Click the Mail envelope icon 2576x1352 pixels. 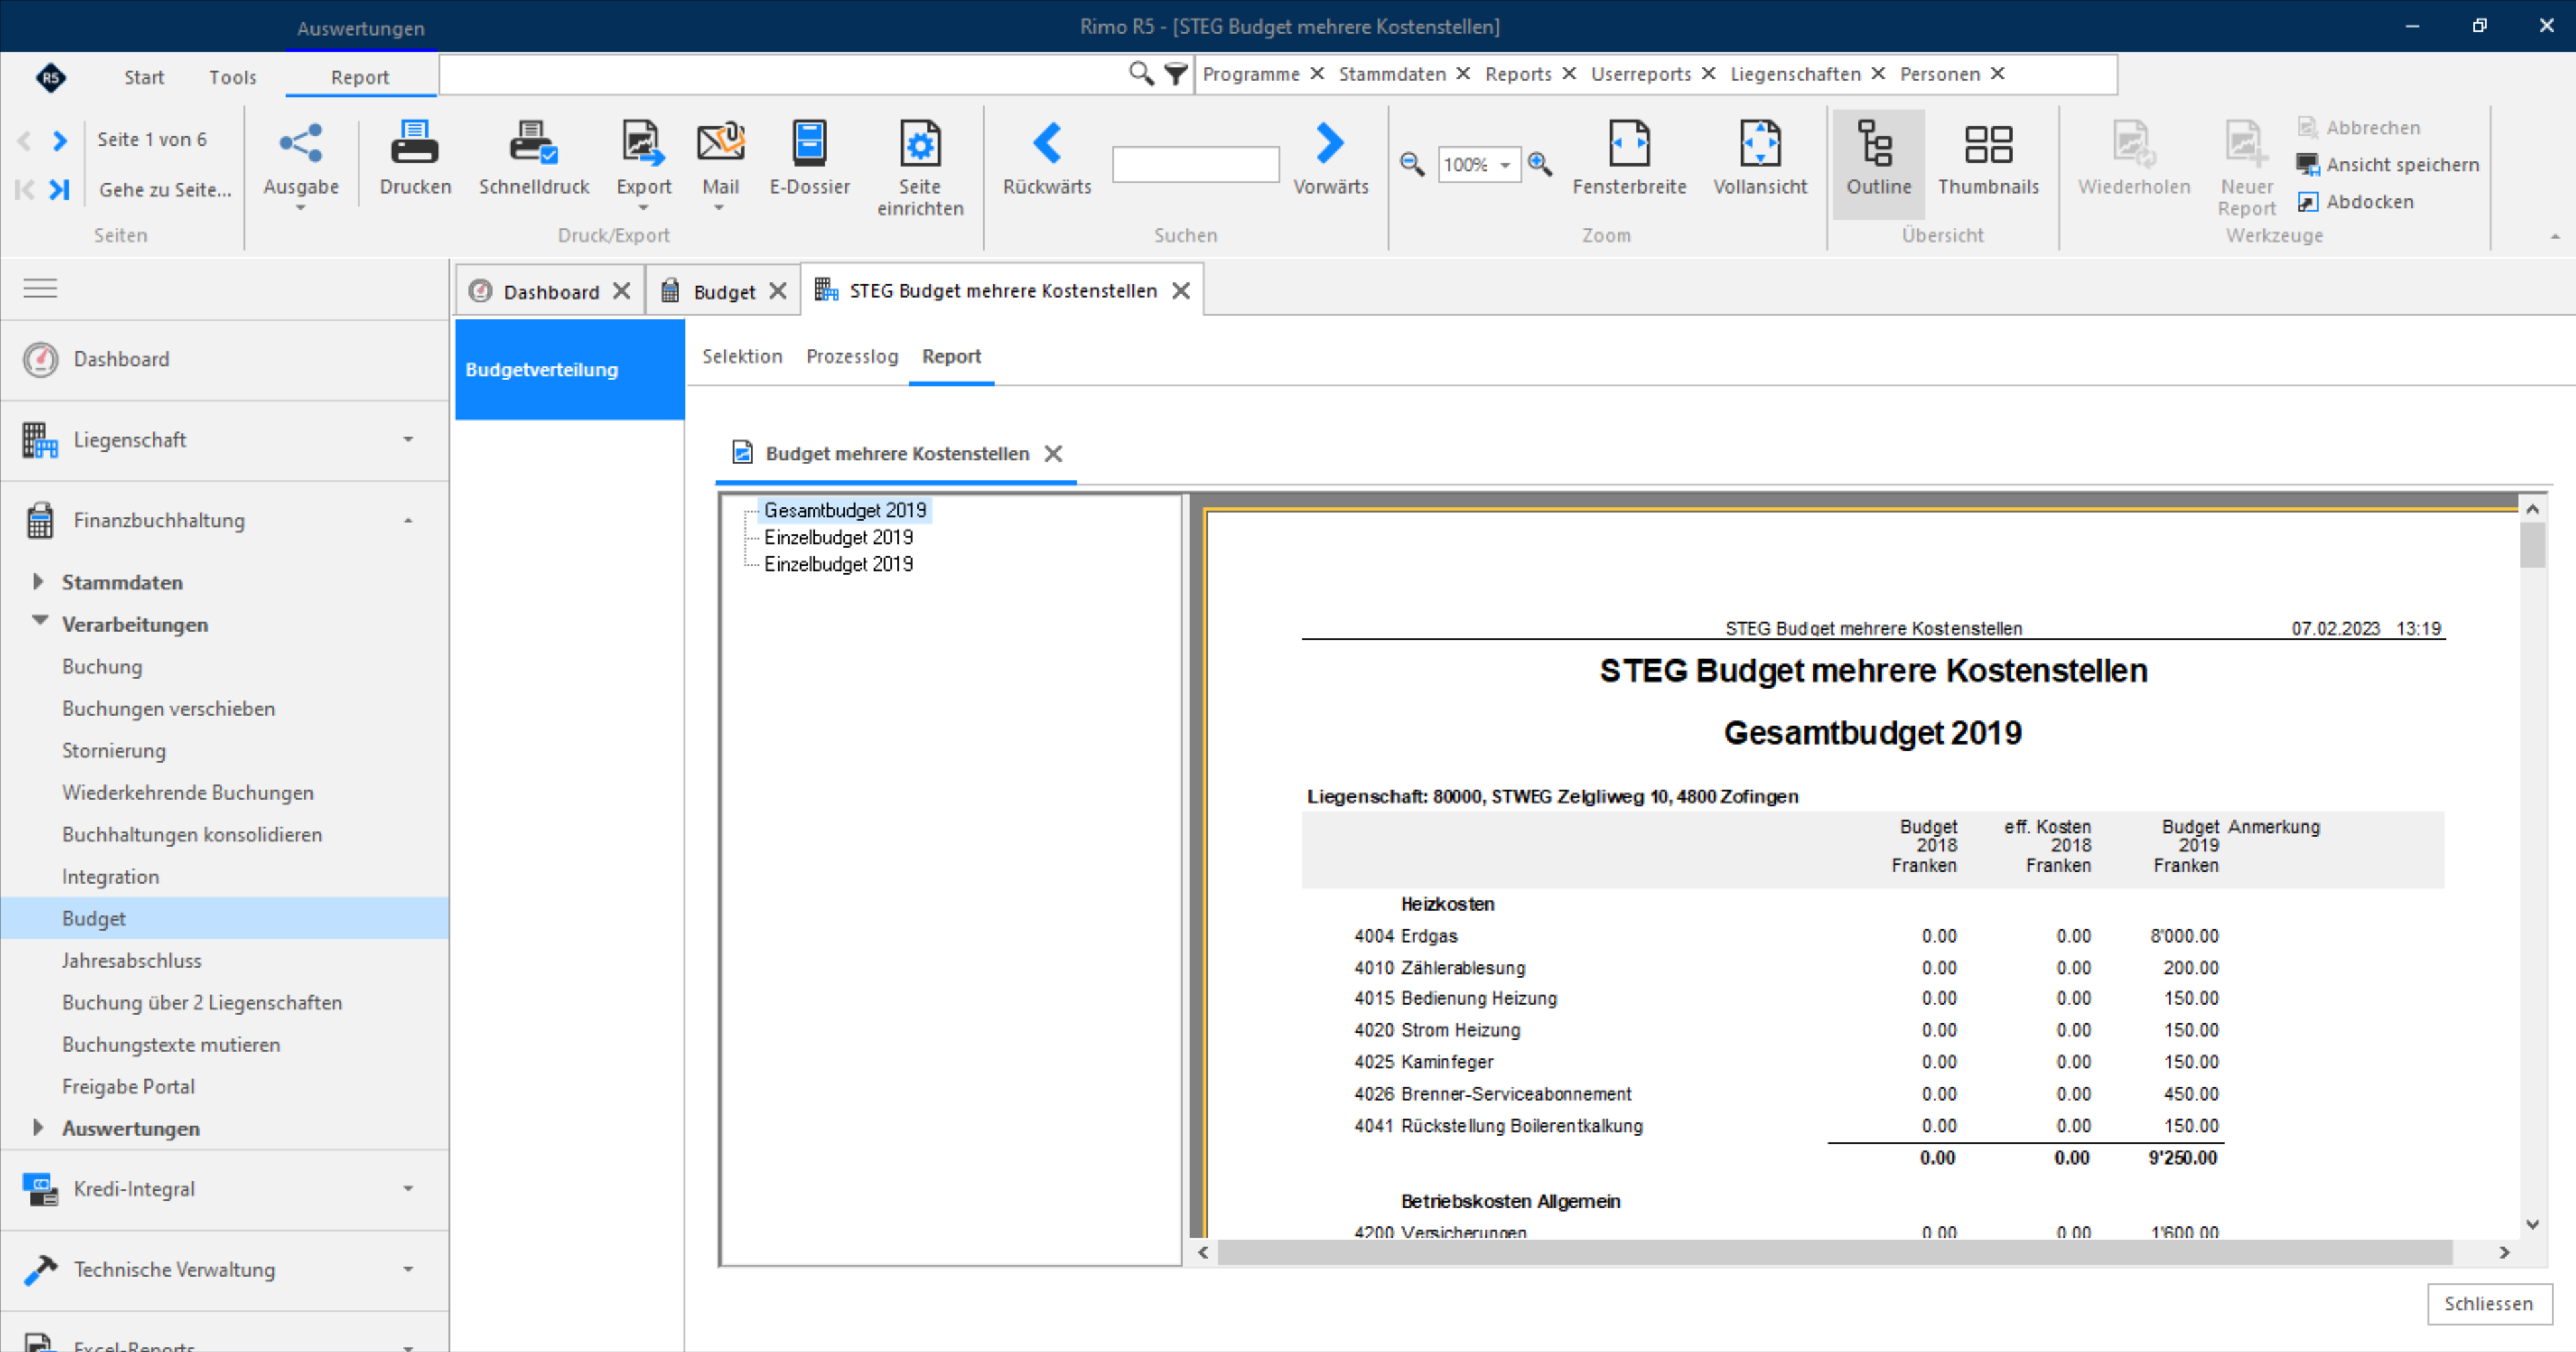[x=720, y=143]
